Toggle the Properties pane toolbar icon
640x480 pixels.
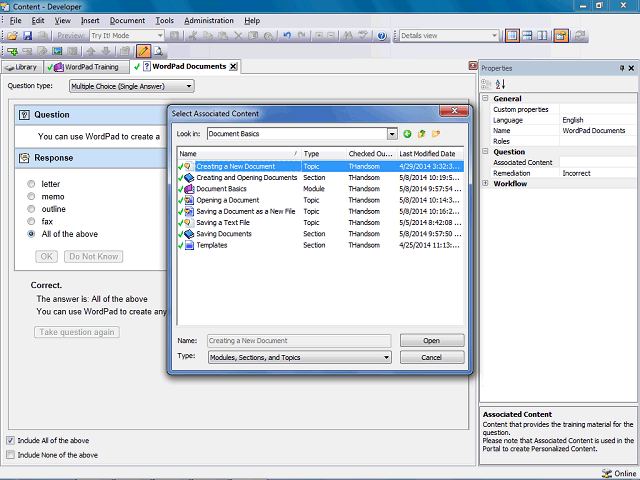pyautogui.click(x=561, y=36)
